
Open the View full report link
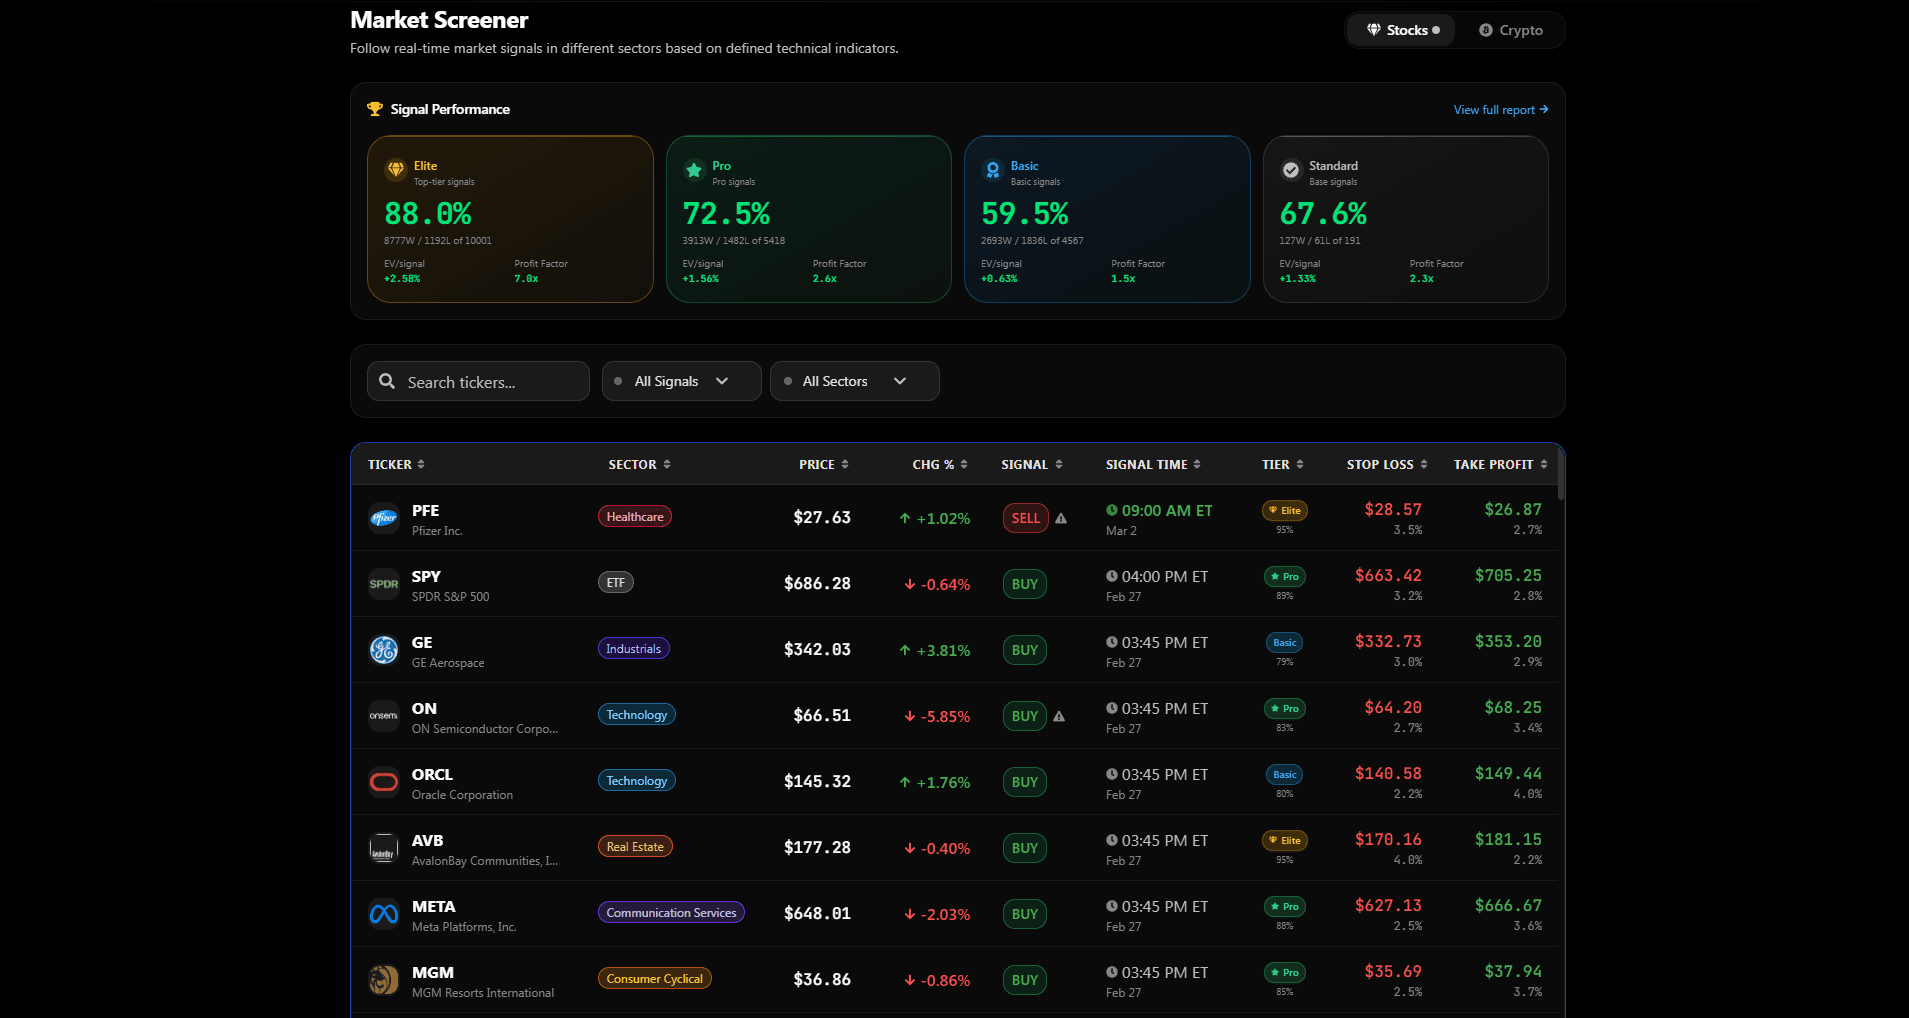(x=1498, y=110)
